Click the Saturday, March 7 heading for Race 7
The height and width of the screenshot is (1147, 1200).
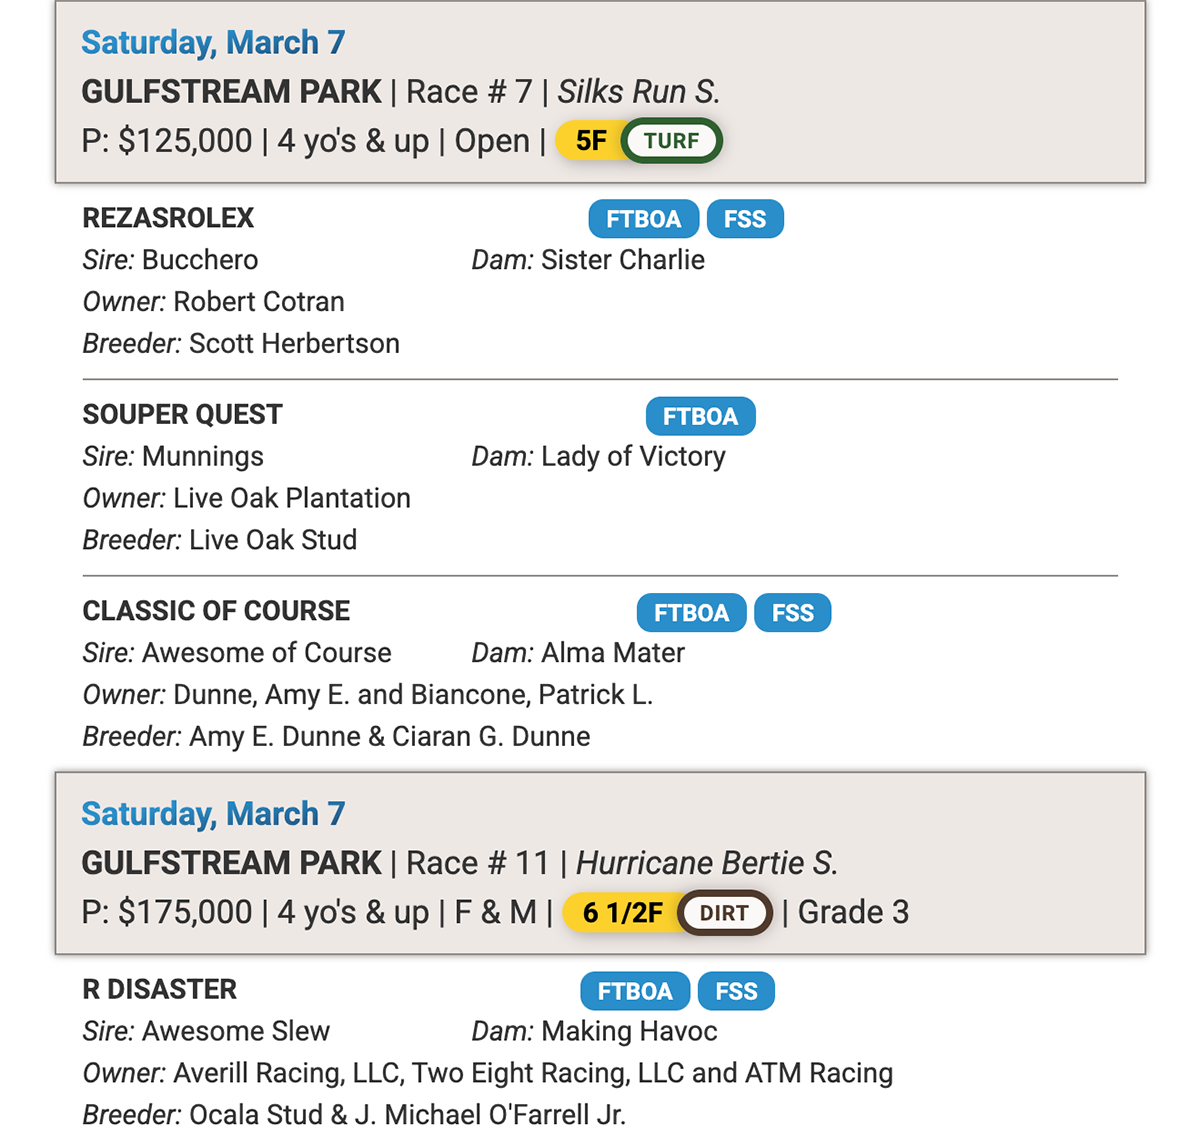coord(213,43)
